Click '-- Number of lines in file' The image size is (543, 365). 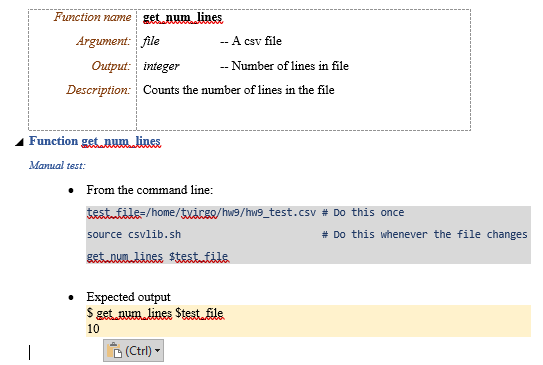click(x=284, y=65)
